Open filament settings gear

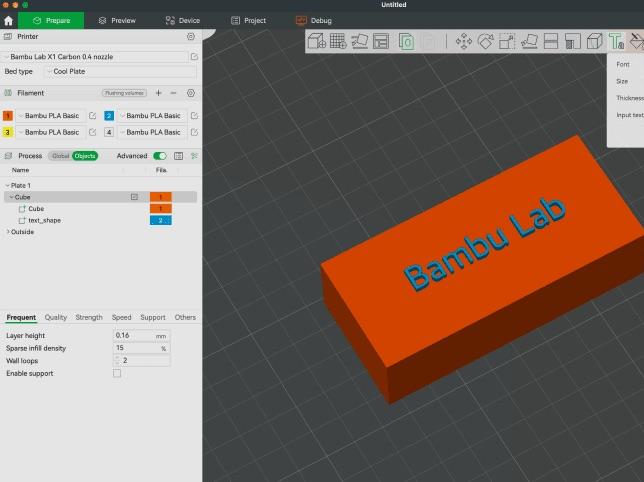191,93
